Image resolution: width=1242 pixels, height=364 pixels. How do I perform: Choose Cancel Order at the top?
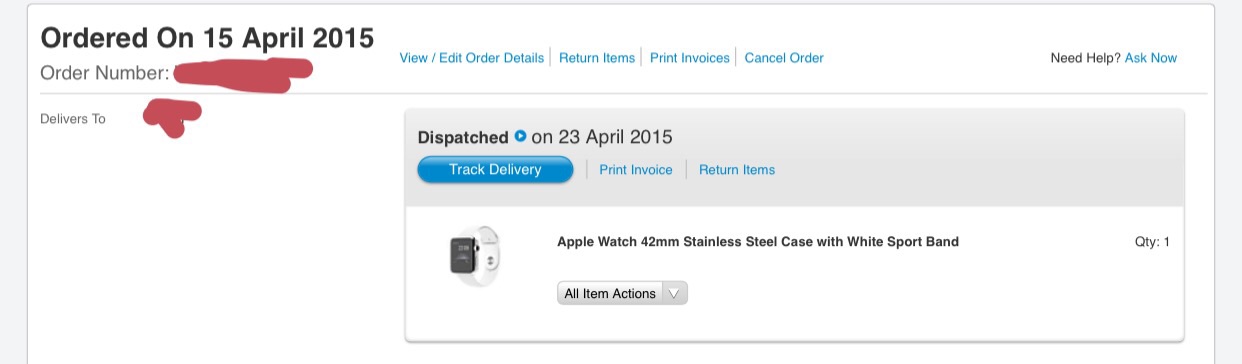click(x=784, y=58)
